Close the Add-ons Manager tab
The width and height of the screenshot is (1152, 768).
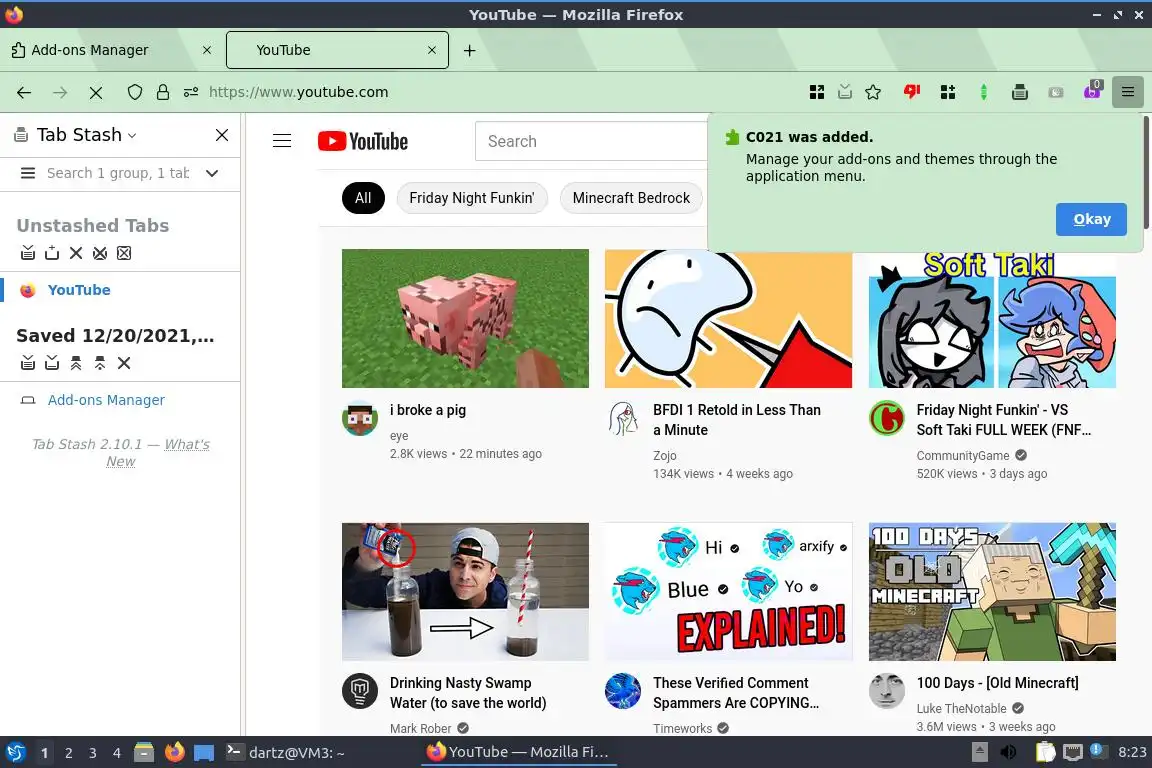tap(207, 50)
